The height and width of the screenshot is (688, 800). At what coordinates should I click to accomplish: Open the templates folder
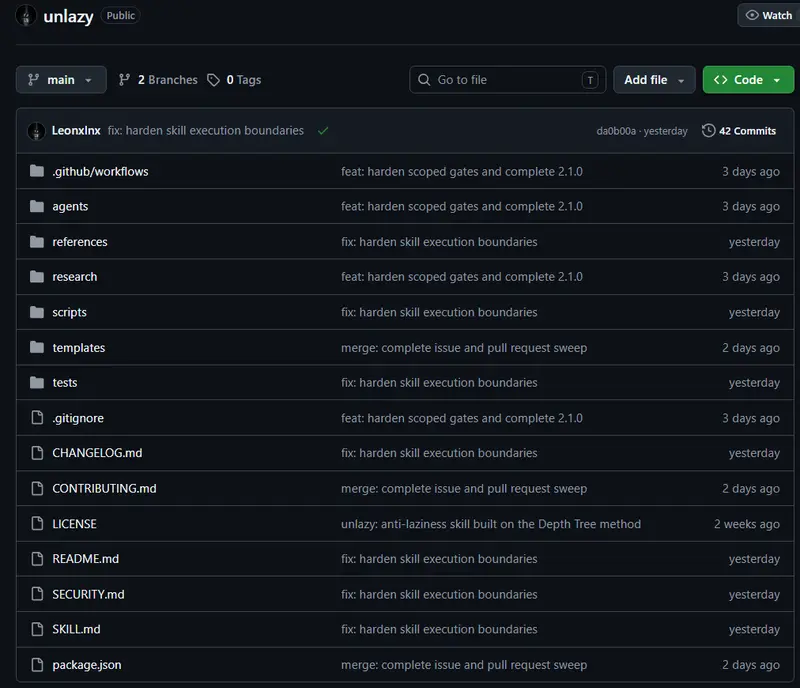[79, 348]
